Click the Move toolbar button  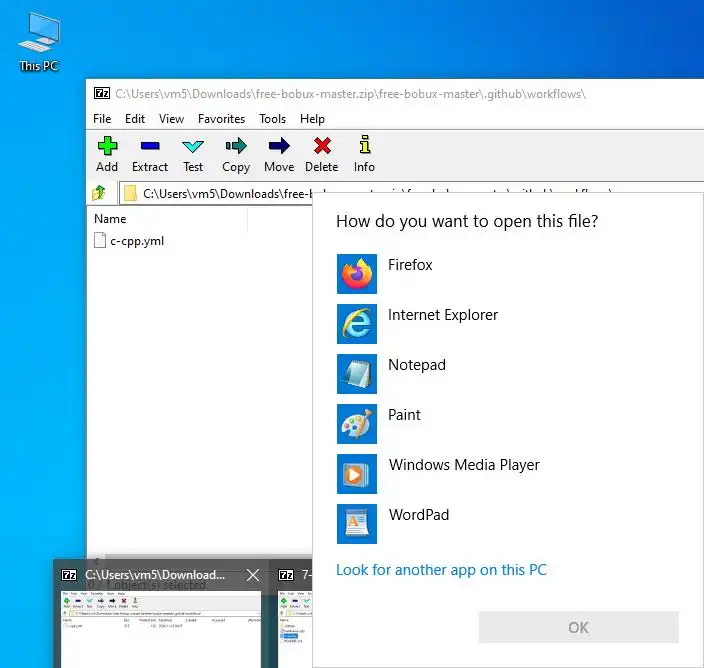pyautogui.click(x=279, y=154)
